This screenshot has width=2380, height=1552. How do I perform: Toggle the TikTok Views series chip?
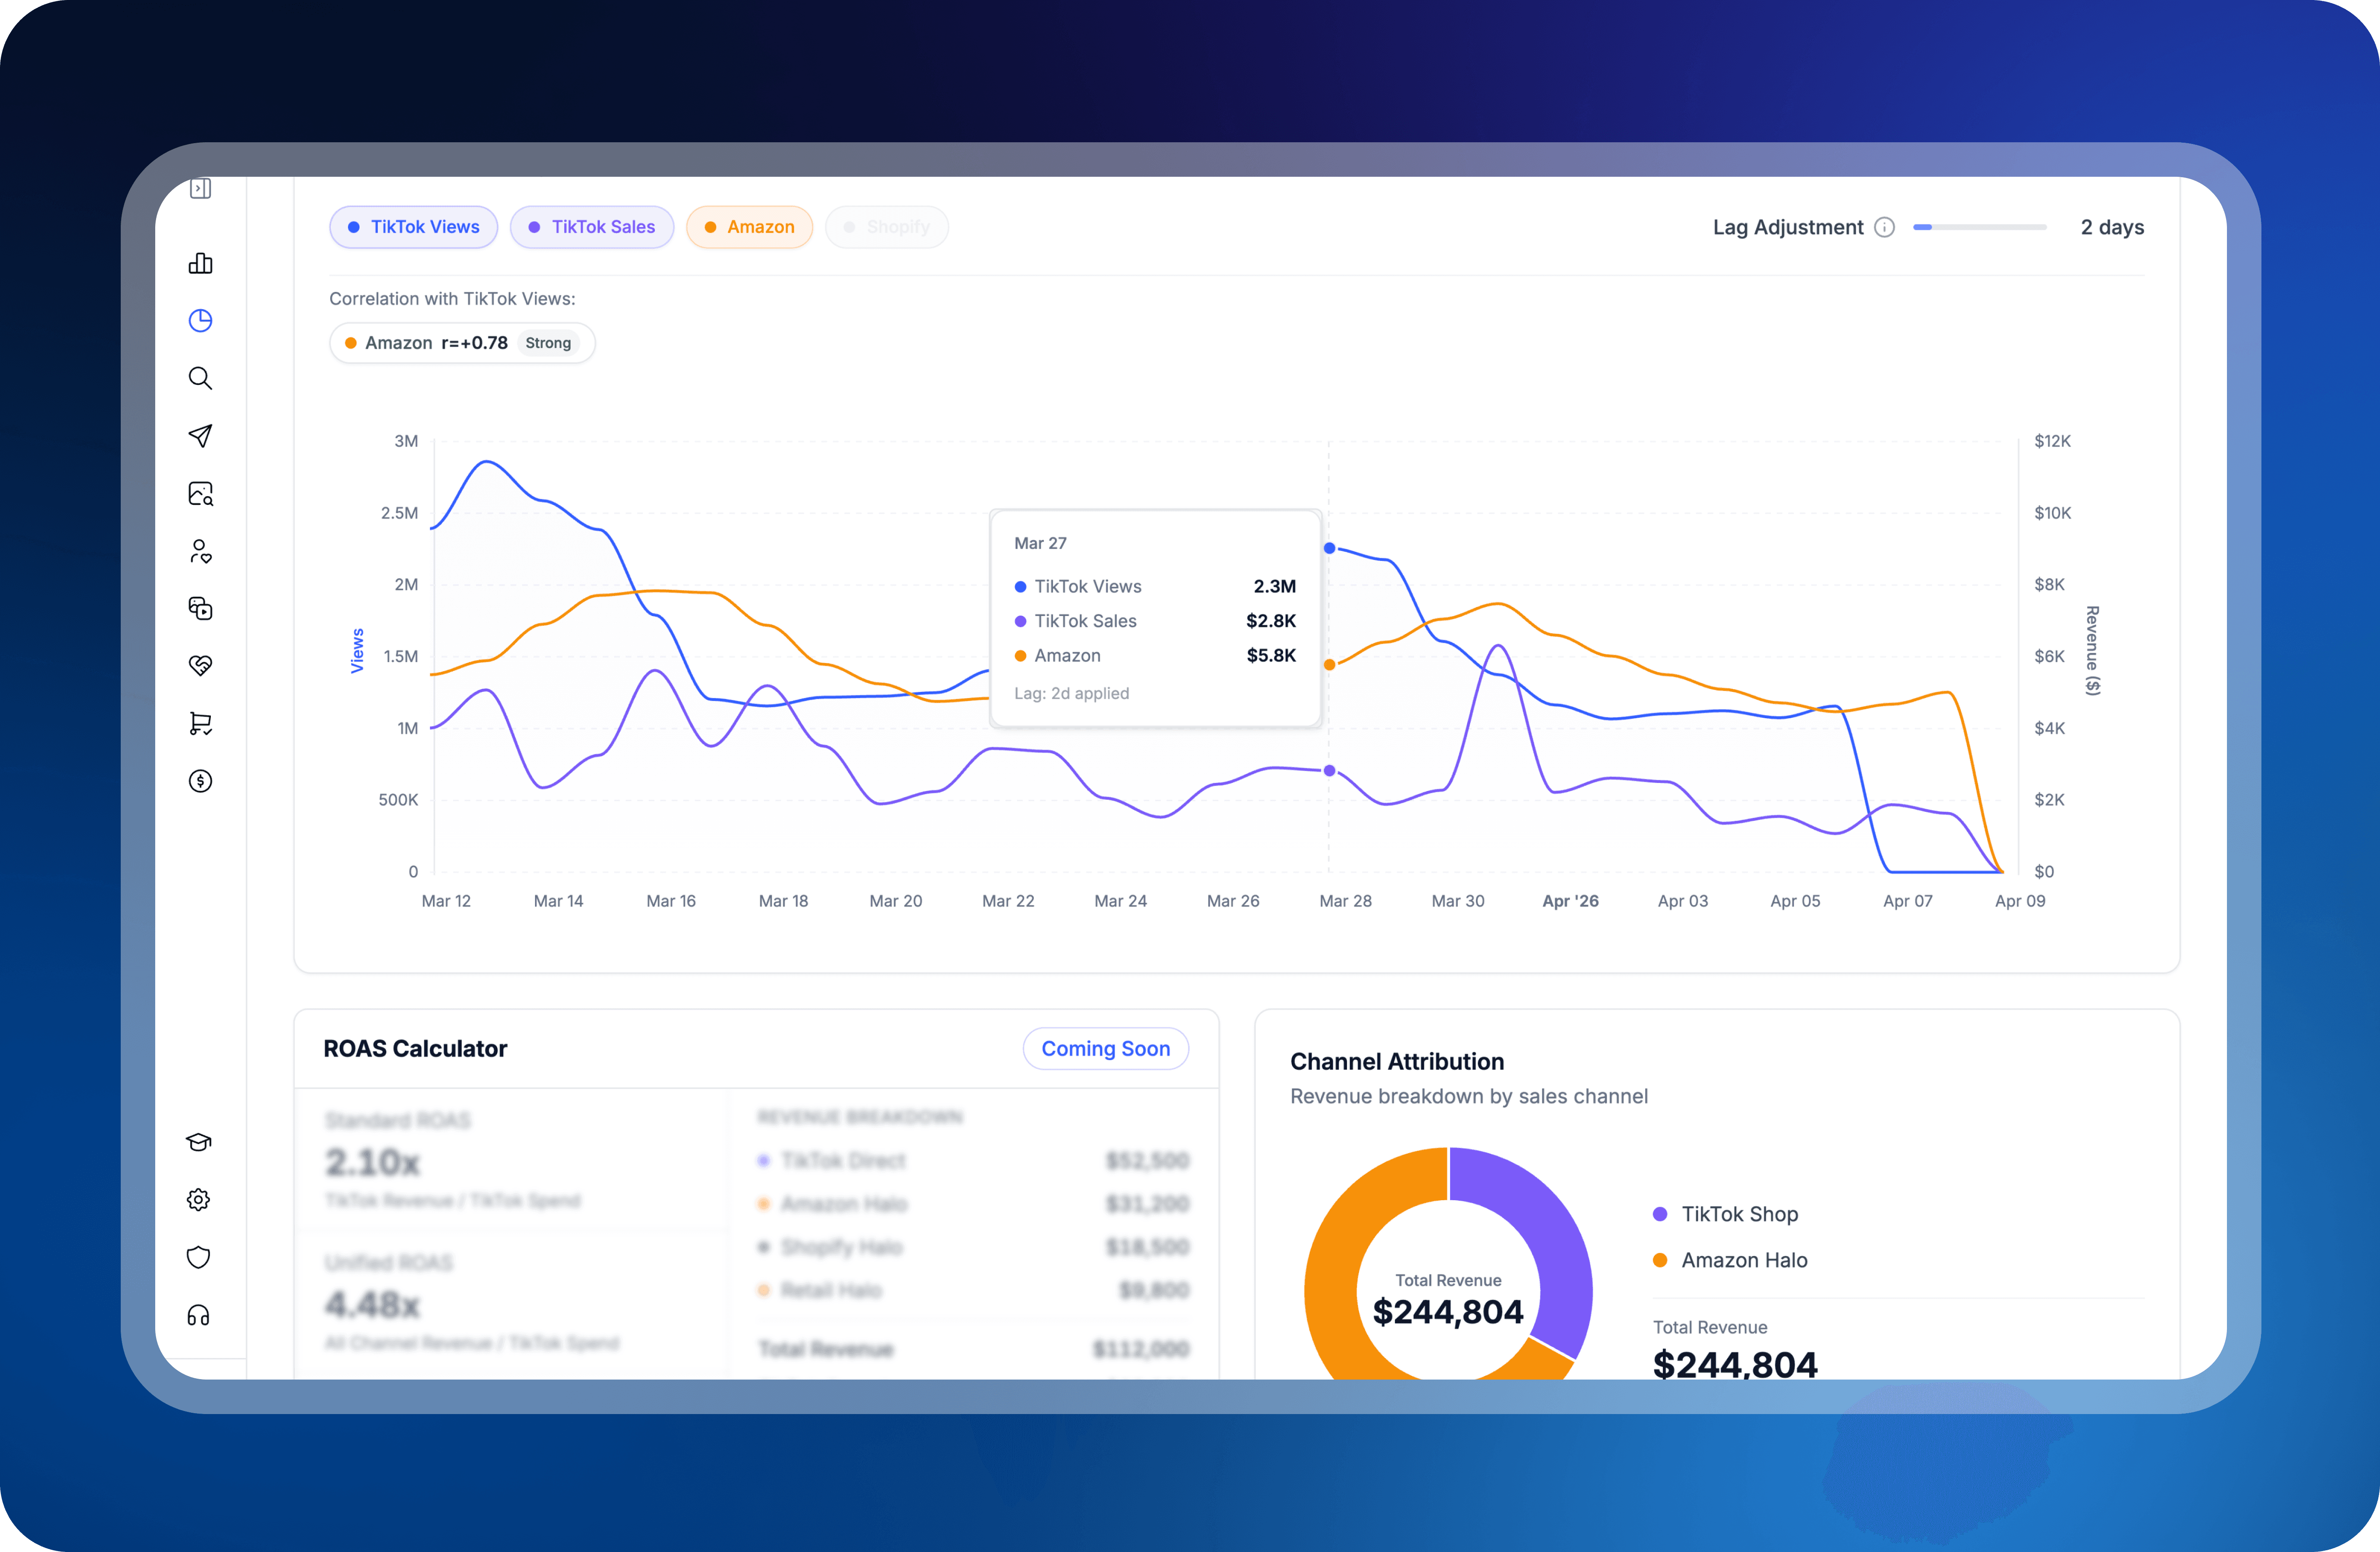pyautogui.click(x=414, y=227)
